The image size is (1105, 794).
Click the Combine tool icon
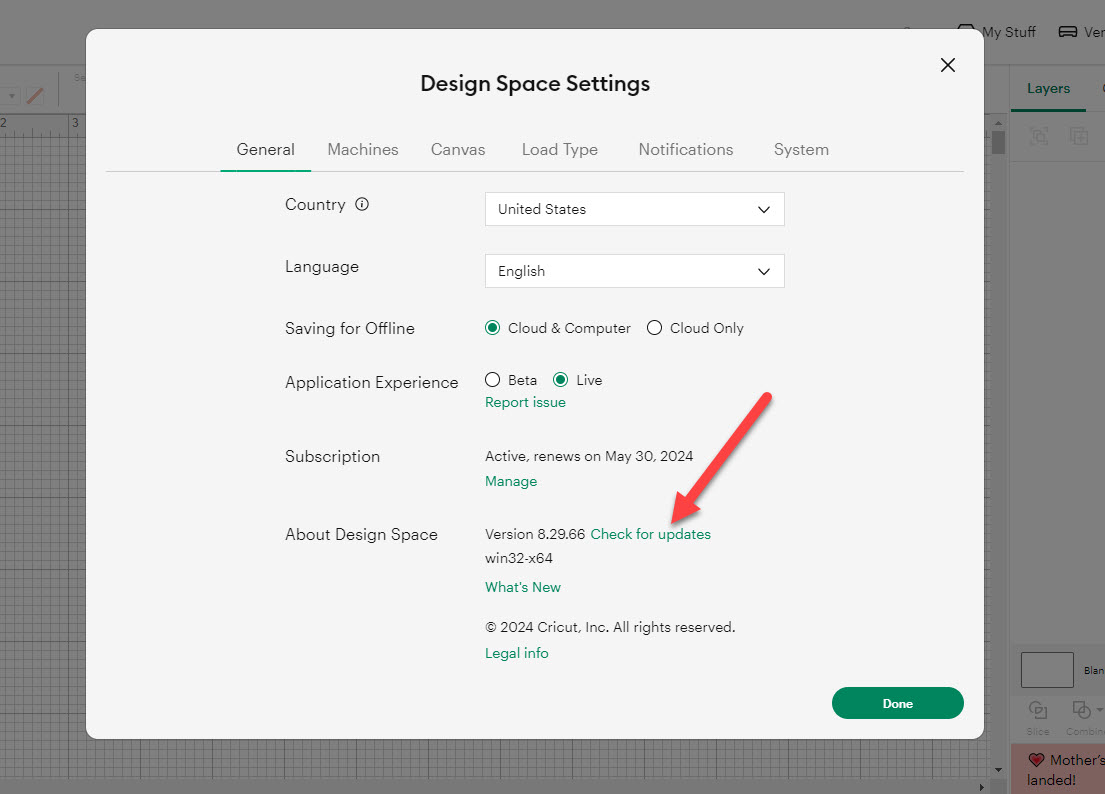pyautogui.click(x=1080, y=710)
